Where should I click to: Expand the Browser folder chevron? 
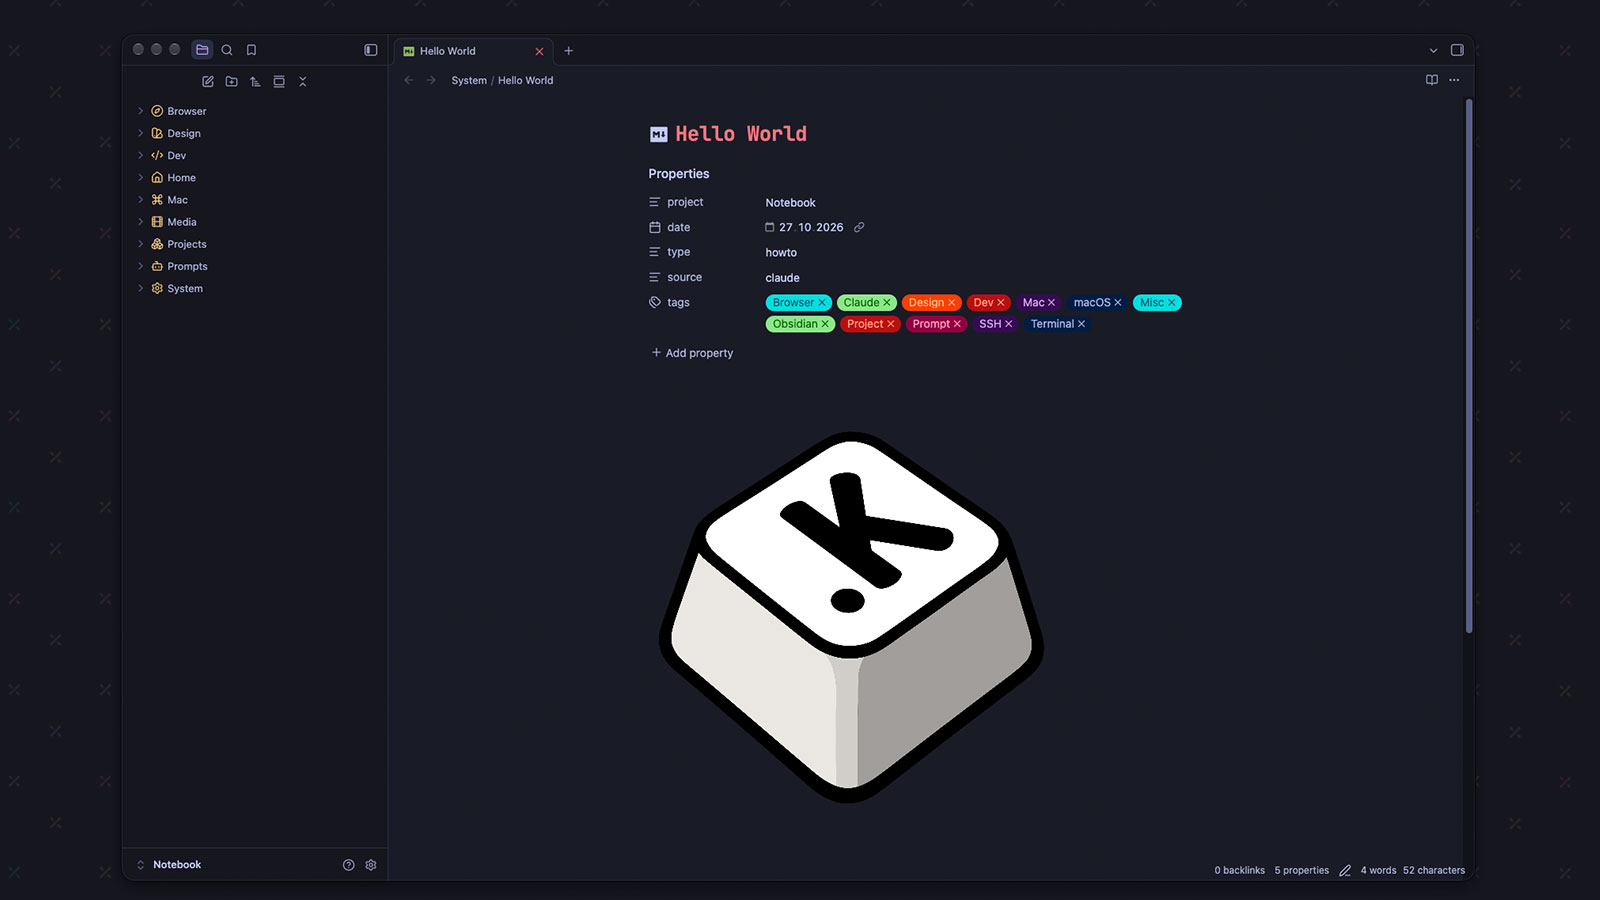click(x=140, y=111)
